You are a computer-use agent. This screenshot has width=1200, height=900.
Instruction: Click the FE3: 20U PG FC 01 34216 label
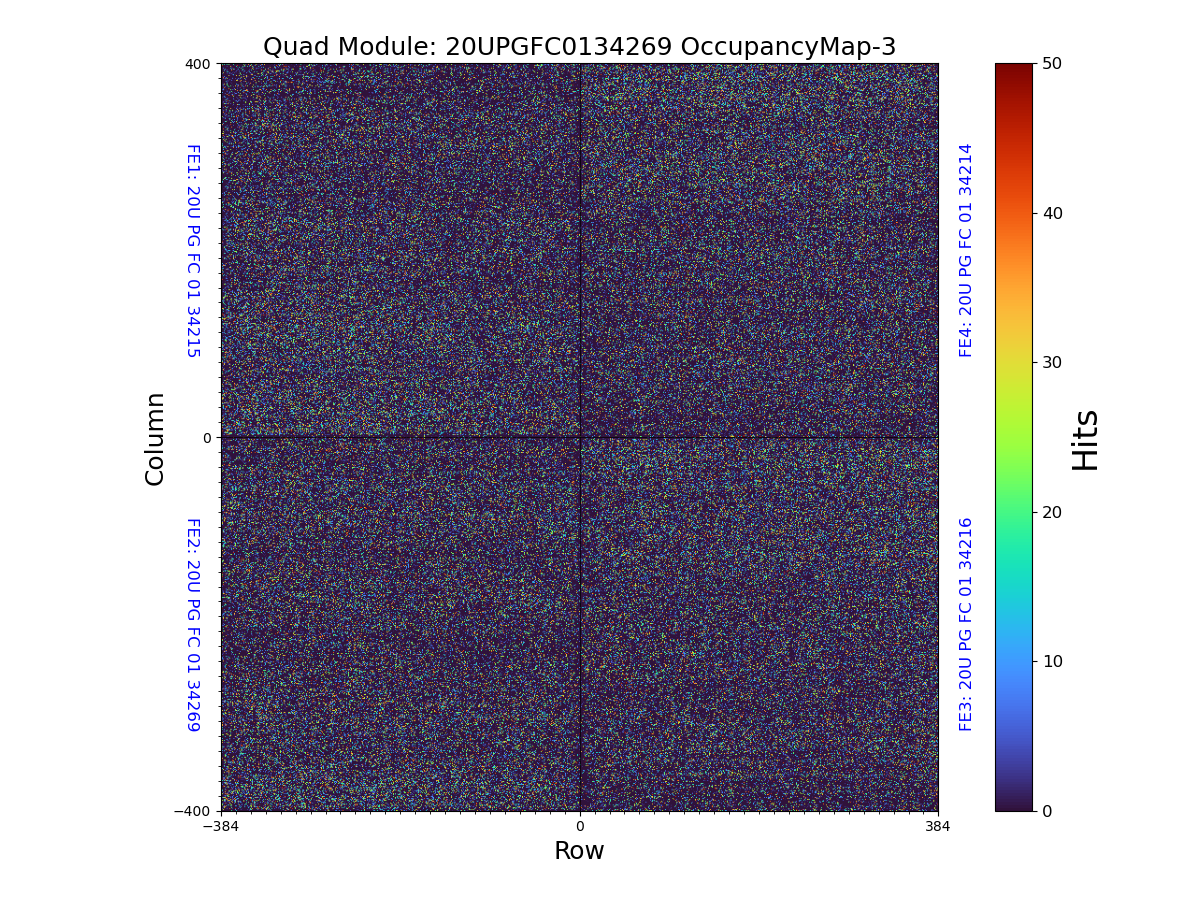[x=966, y=624]
